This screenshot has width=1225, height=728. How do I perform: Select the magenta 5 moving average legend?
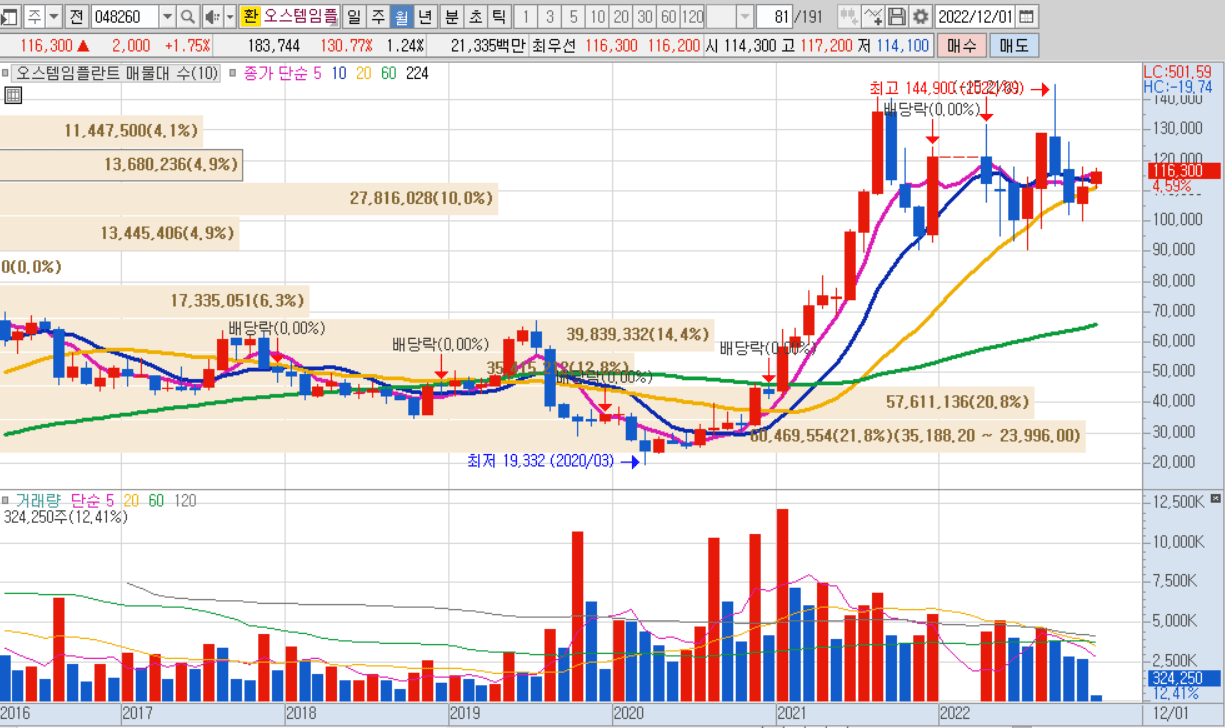coord(317,73)
